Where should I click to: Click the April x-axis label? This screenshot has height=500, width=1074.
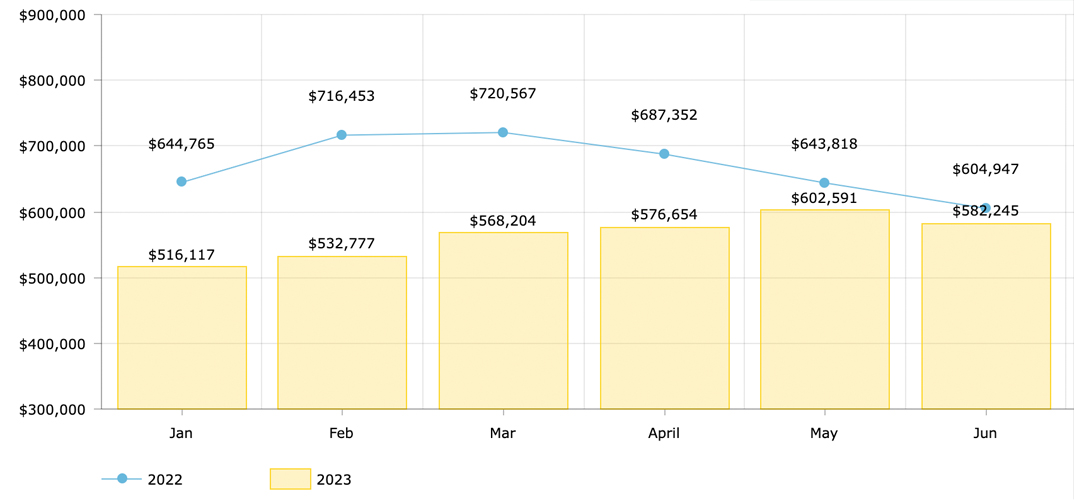click(x=664, y=433)
